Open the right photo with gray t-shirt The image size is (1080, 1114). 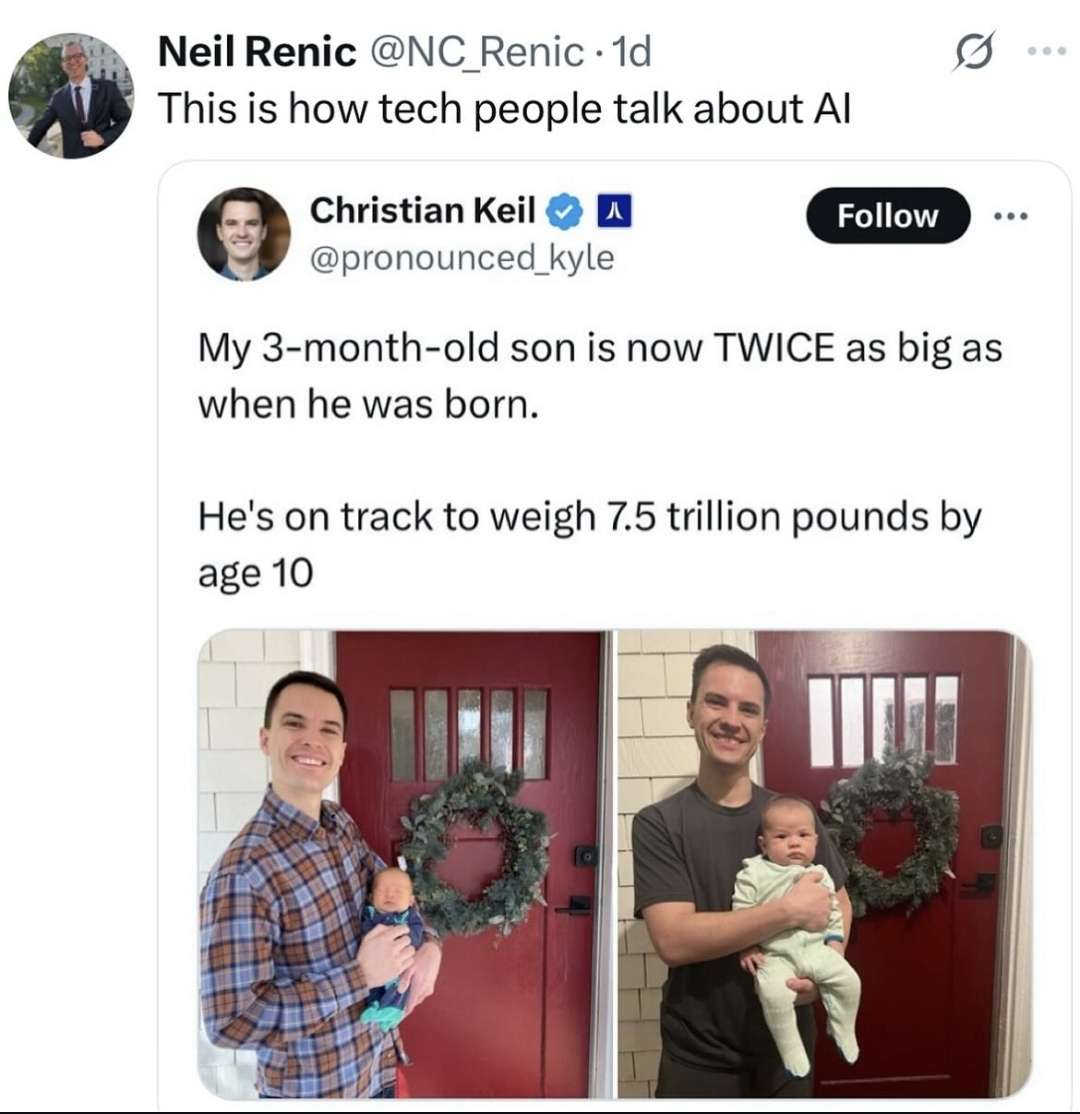(824, 864)
